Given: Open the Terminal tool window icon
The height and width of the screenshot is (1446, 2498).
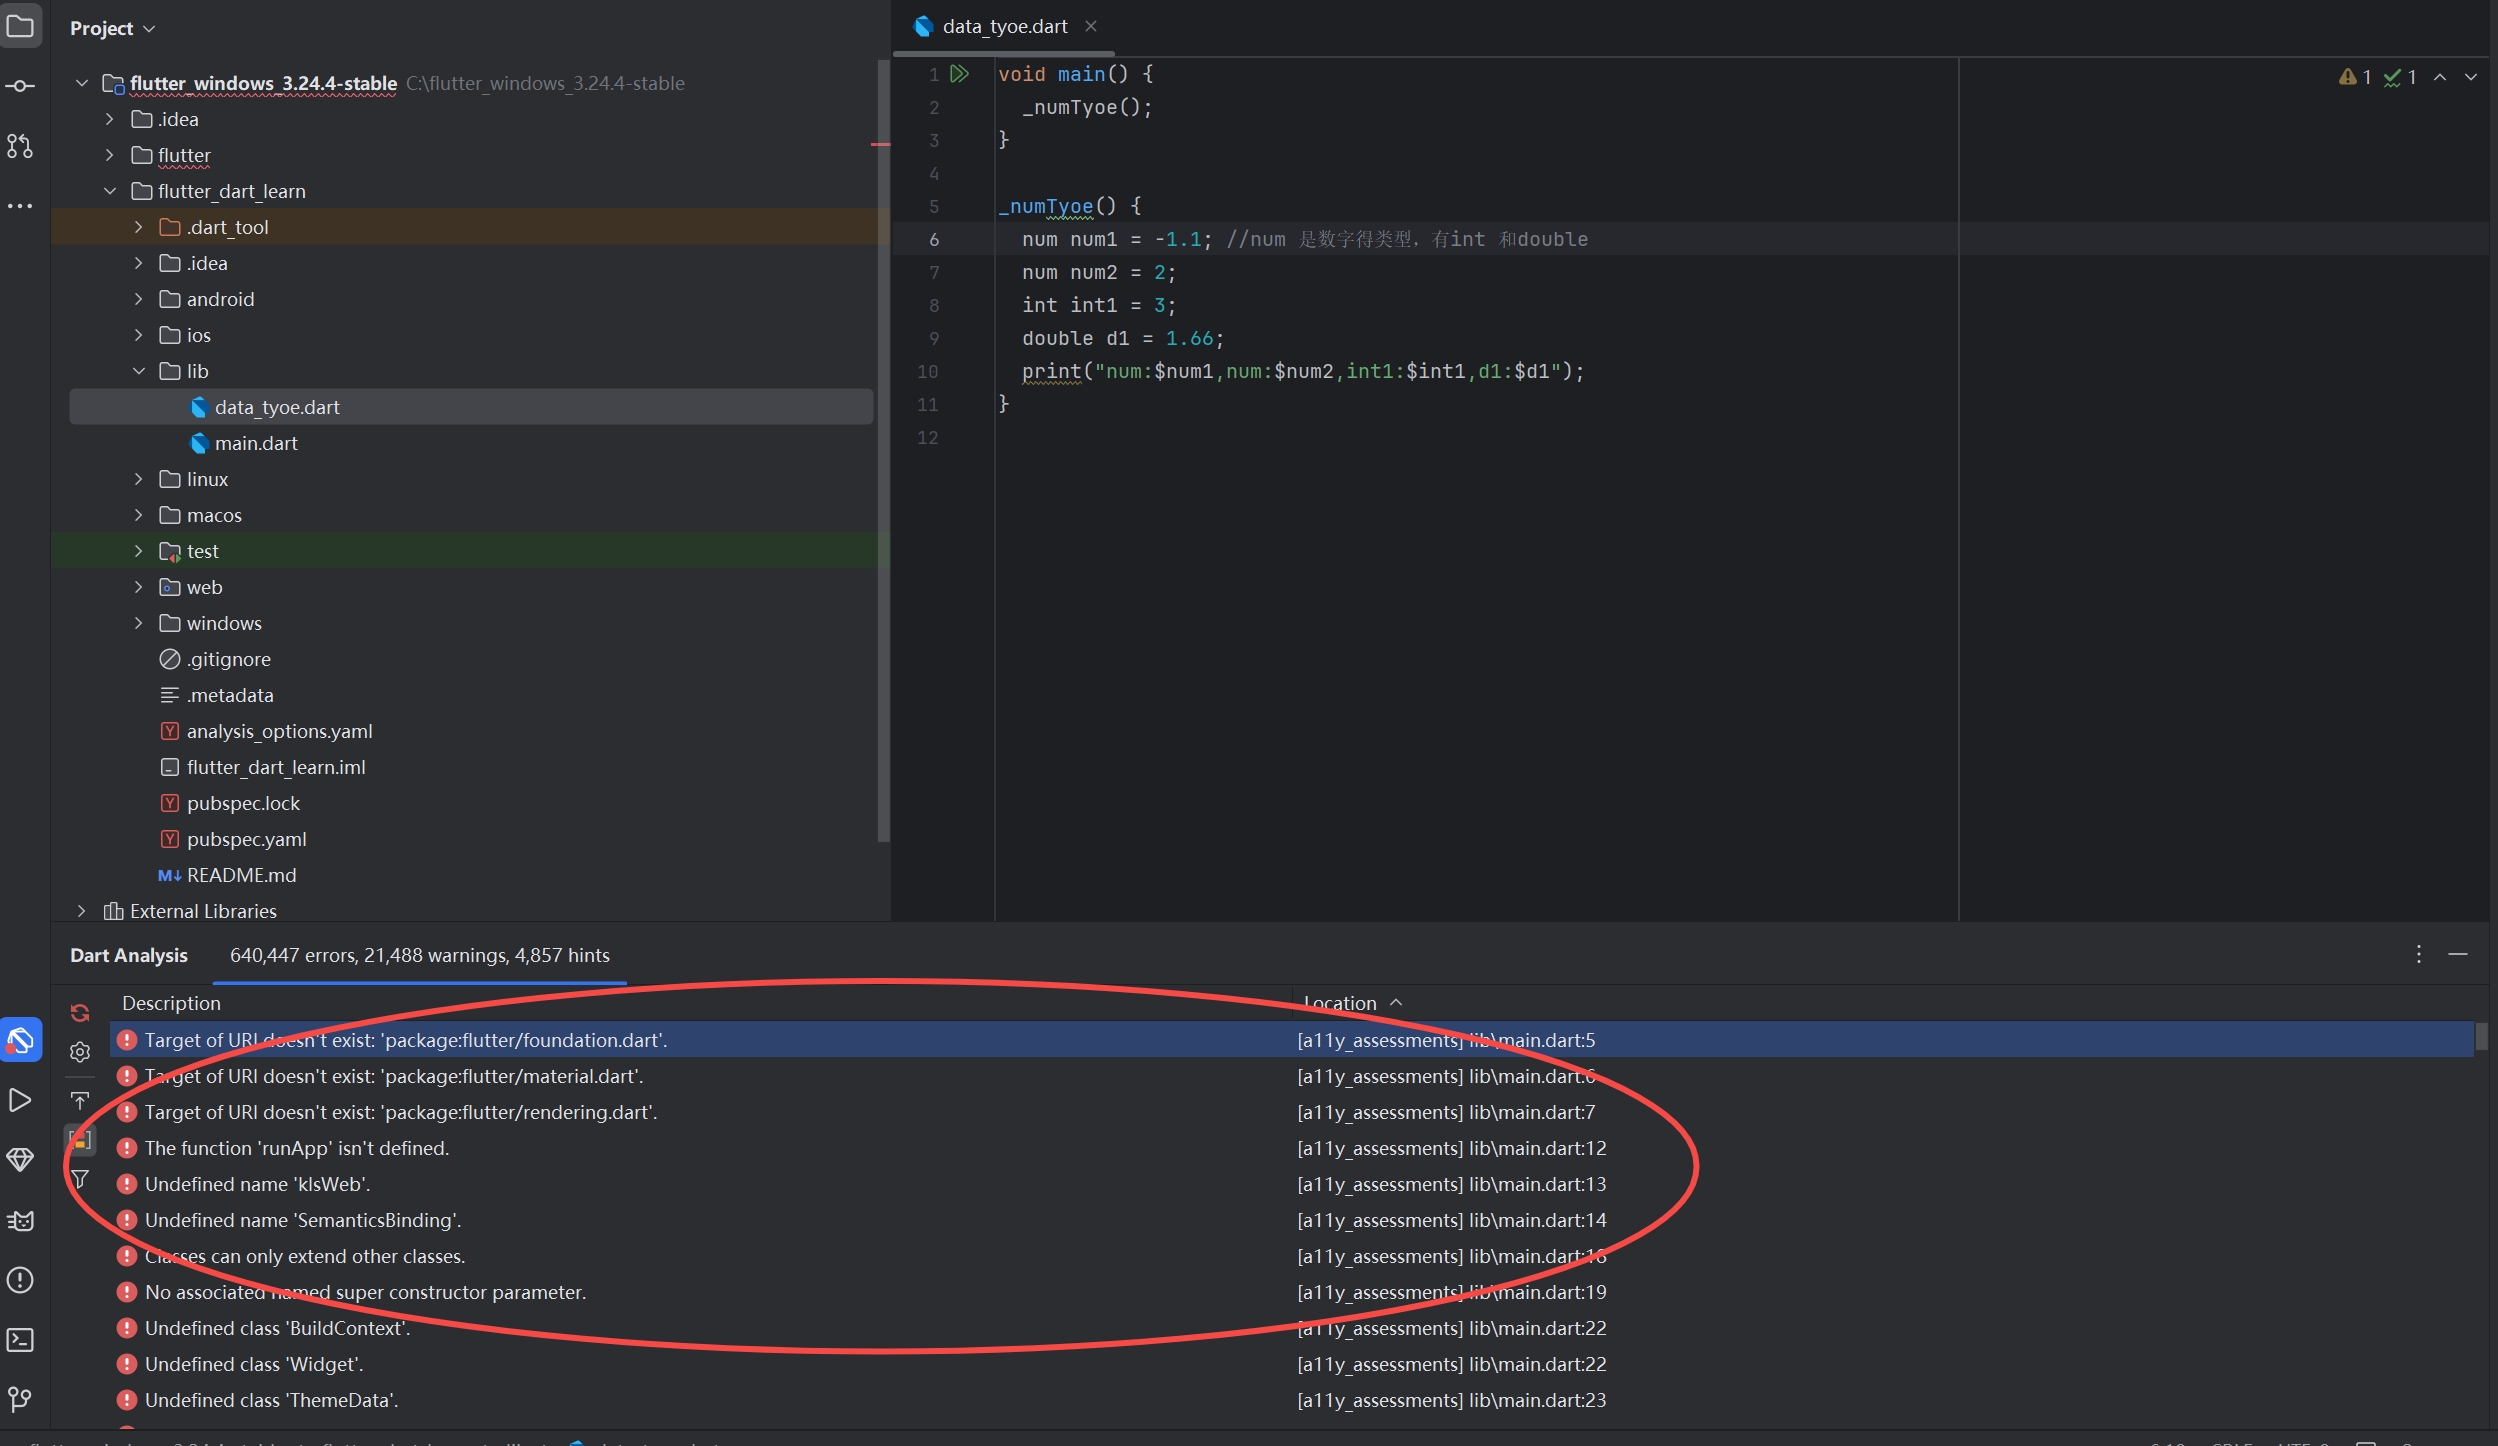Looking at the screenshot, I should 20,1340.
